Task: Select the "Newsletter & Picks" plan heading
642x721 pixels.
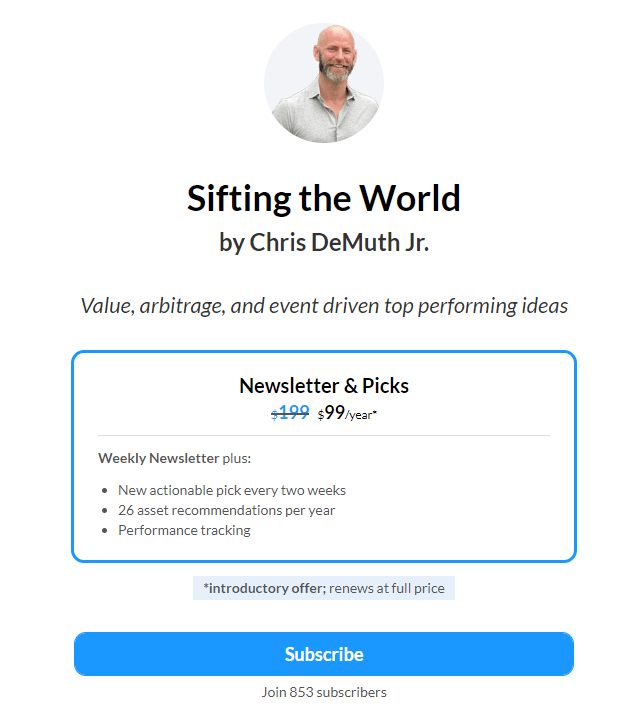Action: pos(324,386)
